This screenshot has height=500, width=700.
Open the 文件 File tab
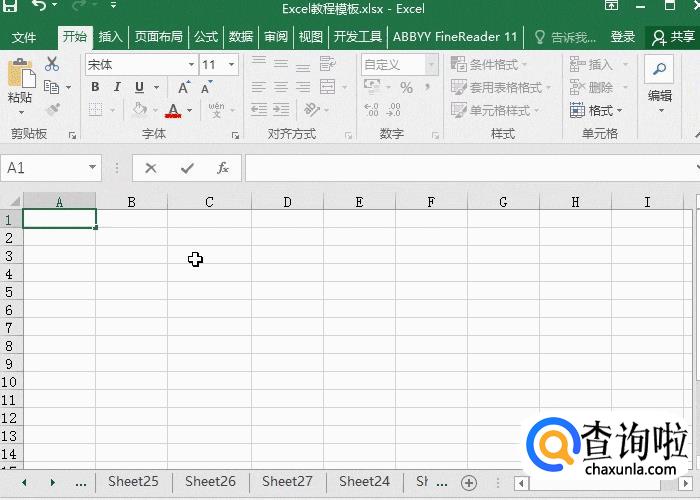pos(24,37)
